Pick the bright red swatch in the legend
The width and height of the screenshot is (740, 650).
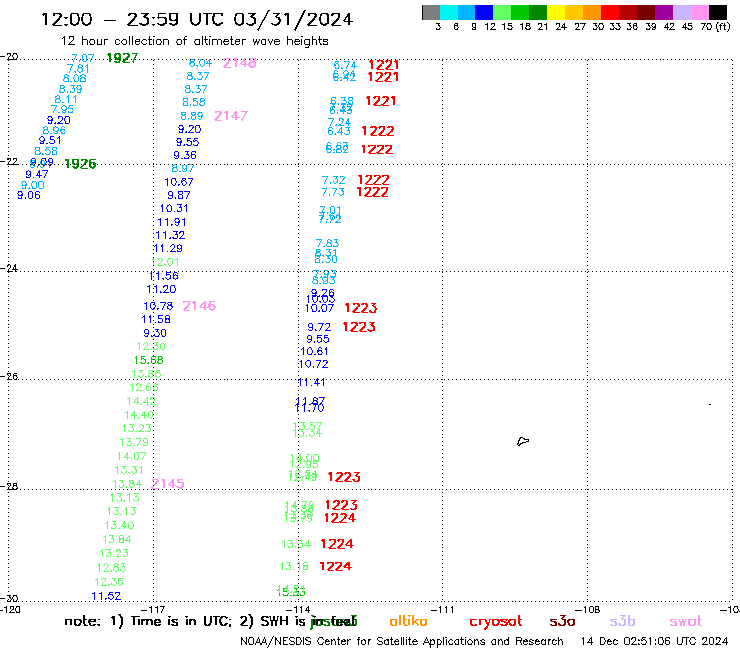point(610,12)
